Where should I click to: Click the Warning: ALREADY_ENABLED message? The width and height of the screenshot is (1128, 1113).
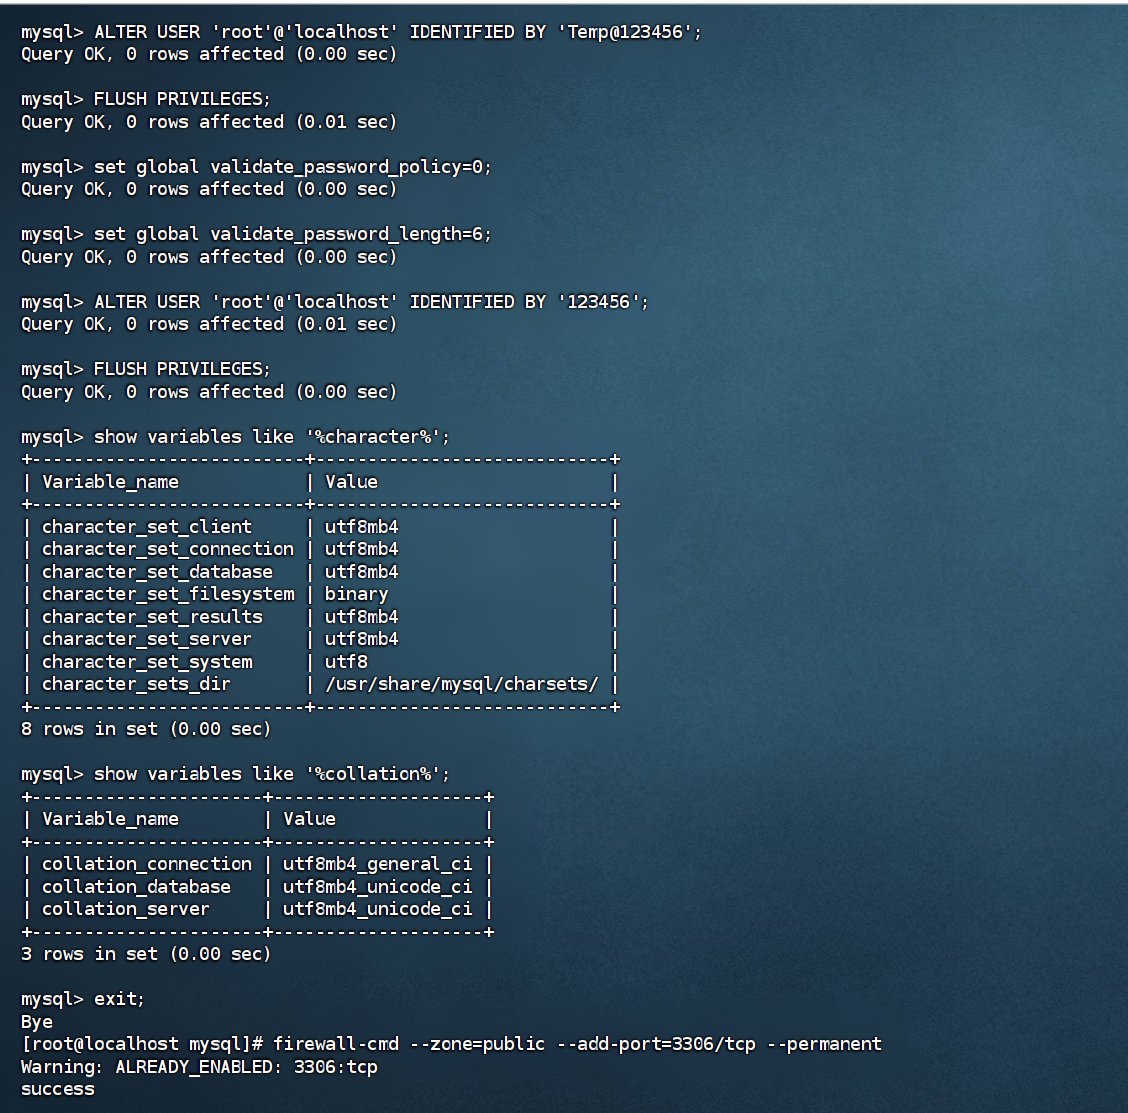pyautogui.click(x=199, y=1067)
